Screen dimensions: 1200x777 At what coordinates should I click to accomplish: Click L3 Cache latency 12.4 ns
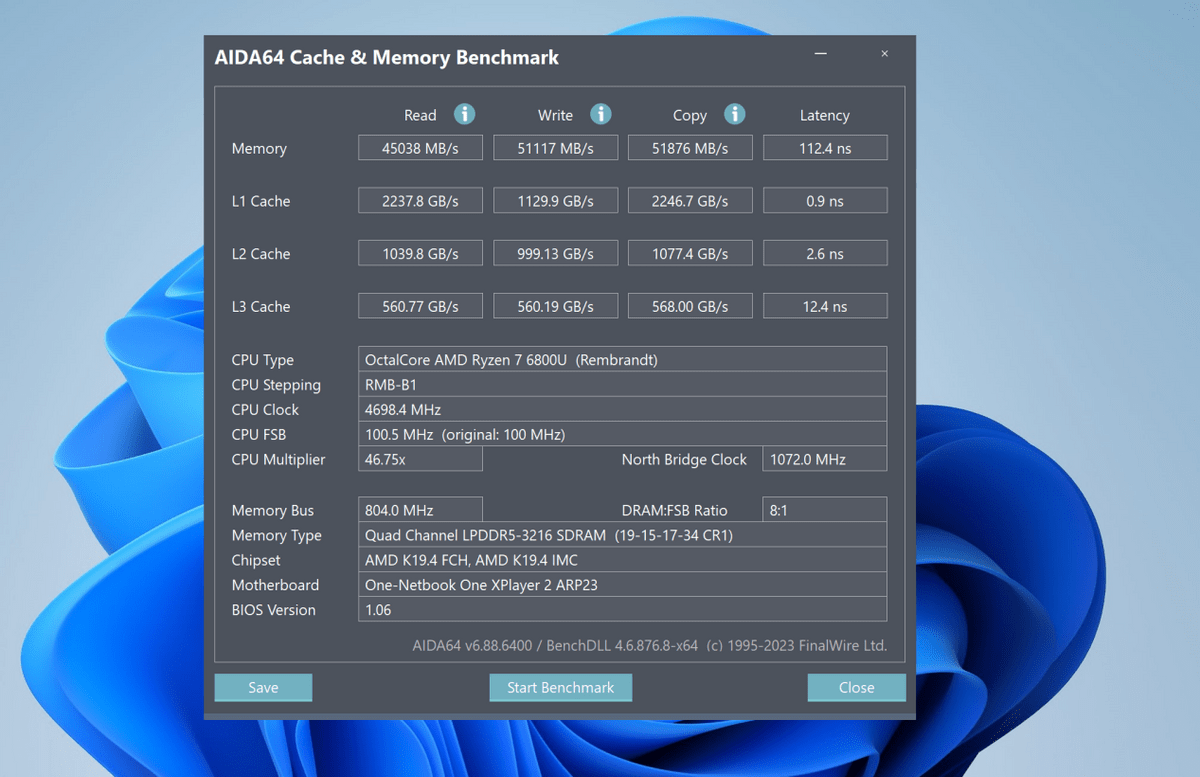click(825, 307)
